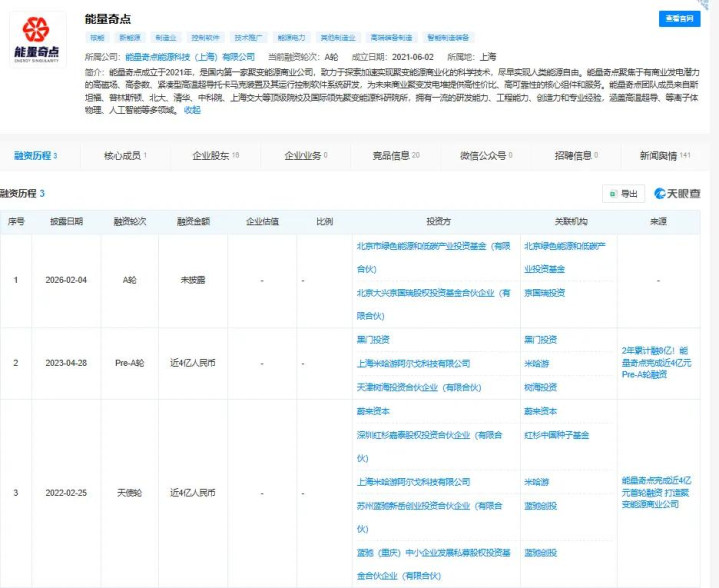719x588 pixels.
Task: Switch to the 核心成员 tab
Action: 125,156
